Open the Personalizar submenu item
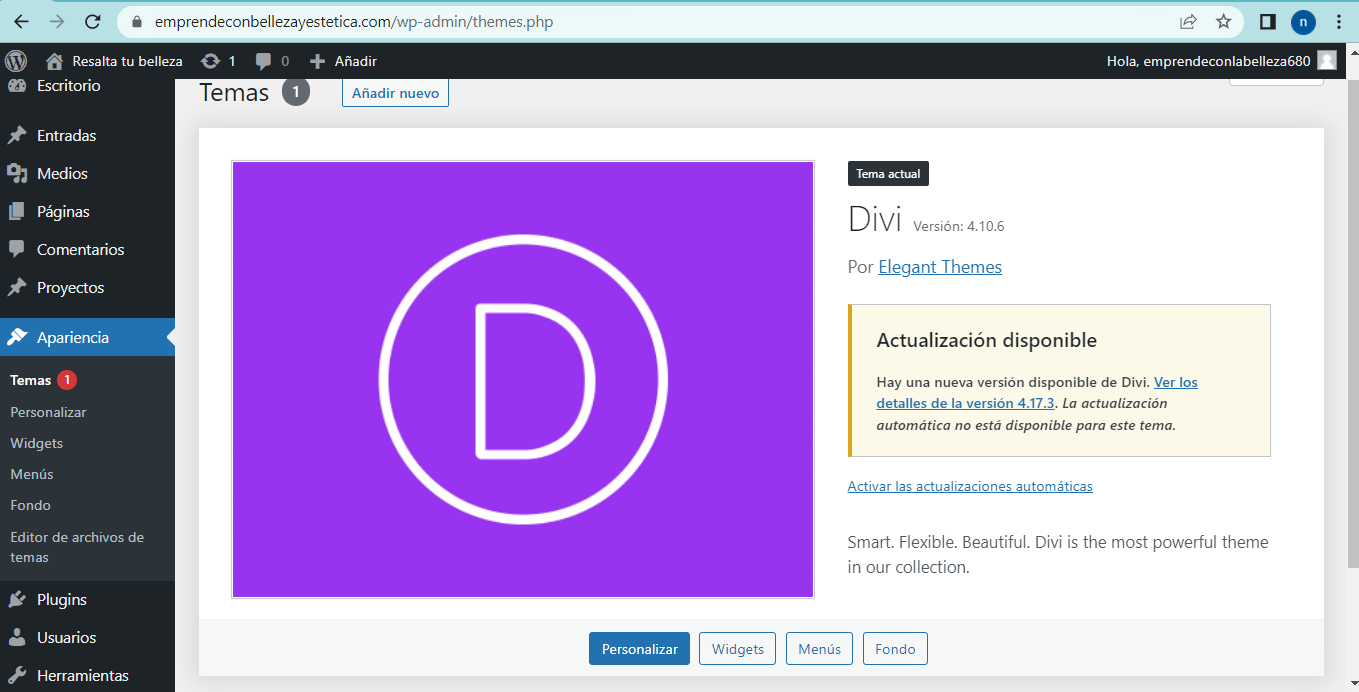This screenshot has height=692, width=1359. tap(48, 412)
